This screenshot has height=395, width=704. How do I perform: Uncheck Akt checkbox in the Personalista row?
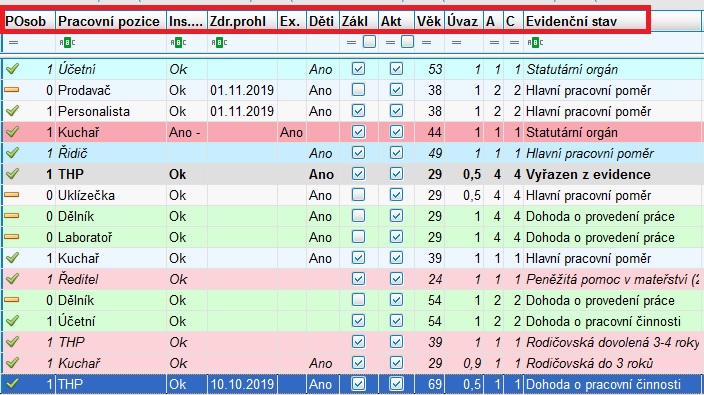(x=396, y=111)
